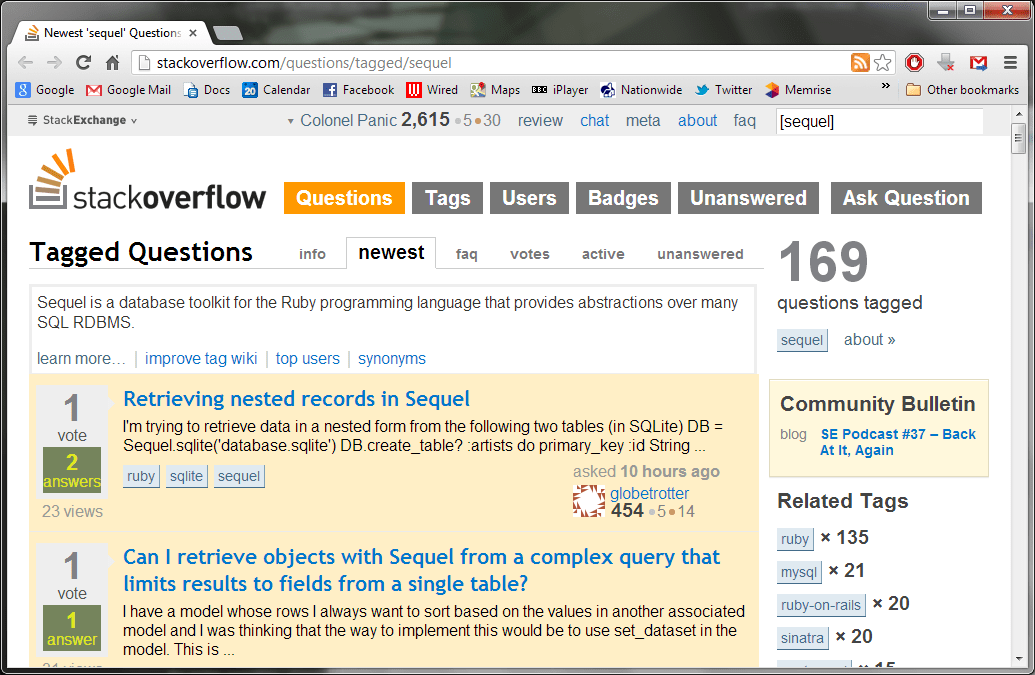
Task: Open the Docs bookmark
Action: [x=207, y=90]
